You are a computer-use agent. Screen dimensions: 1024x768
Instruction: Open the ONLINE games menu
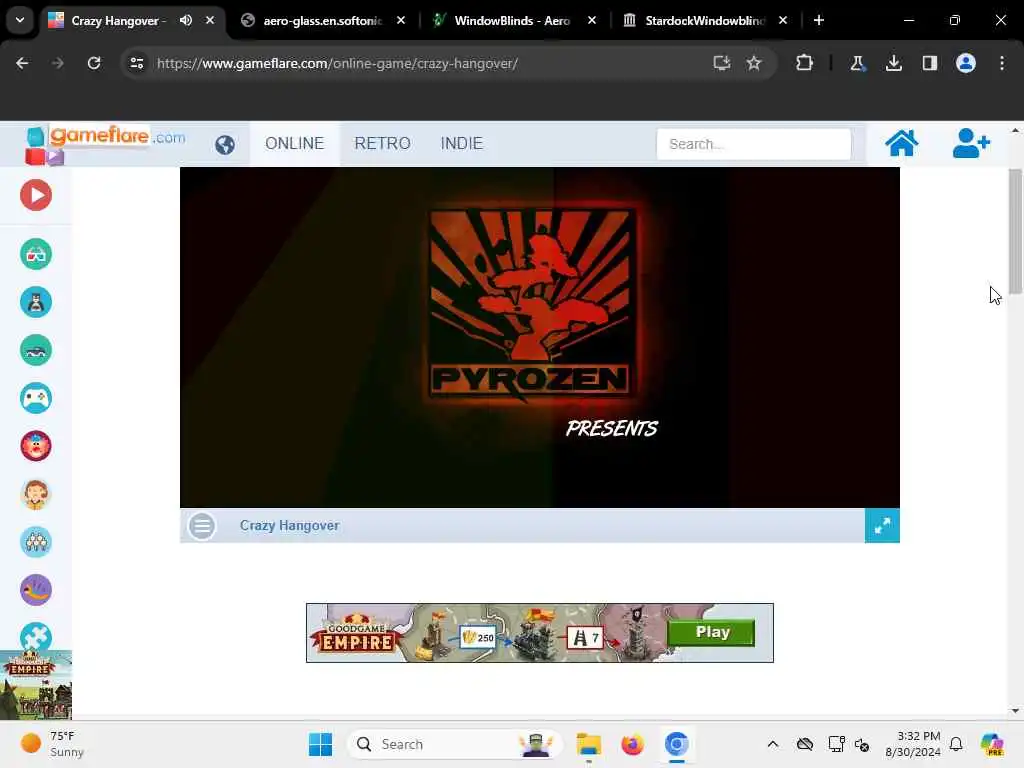[x=295, y=144]
